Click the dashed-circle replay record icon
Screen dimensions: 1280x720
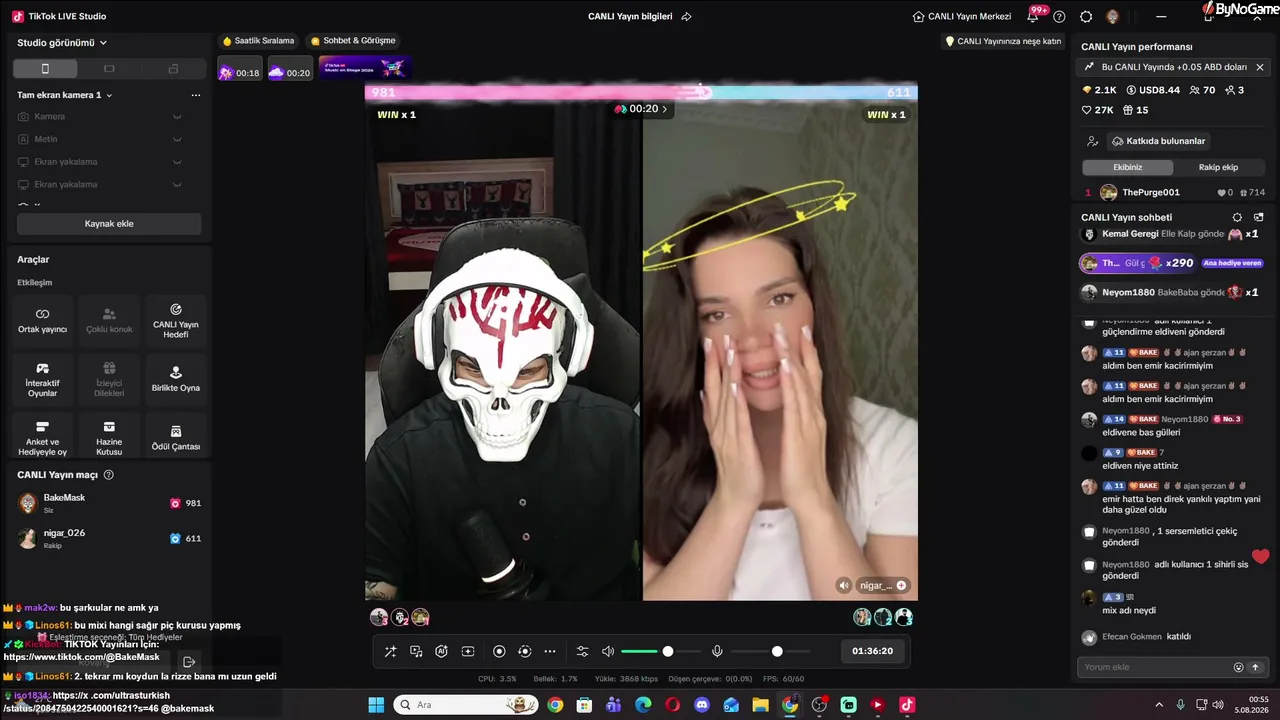click(x=525, y=651)
